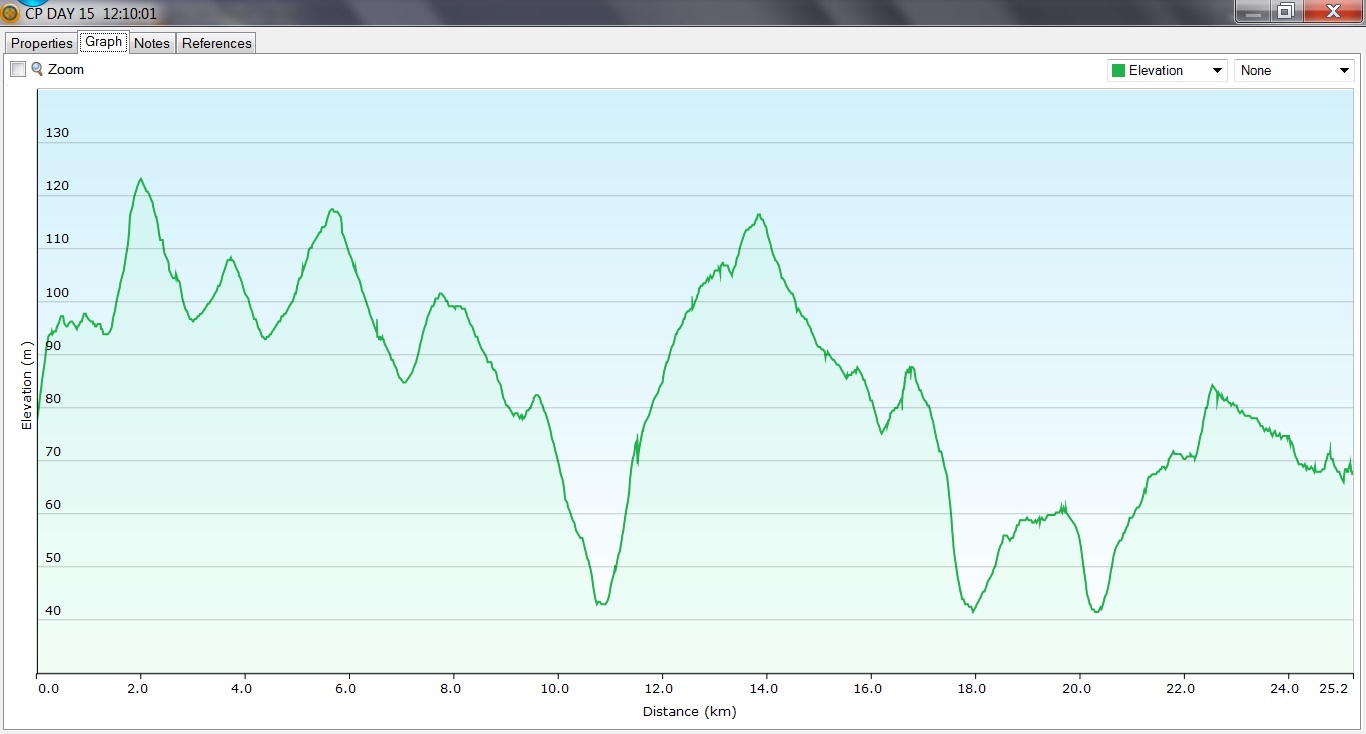Open the Notes tab
Screen dimensions: 1366x734
(x=152, y=43)
